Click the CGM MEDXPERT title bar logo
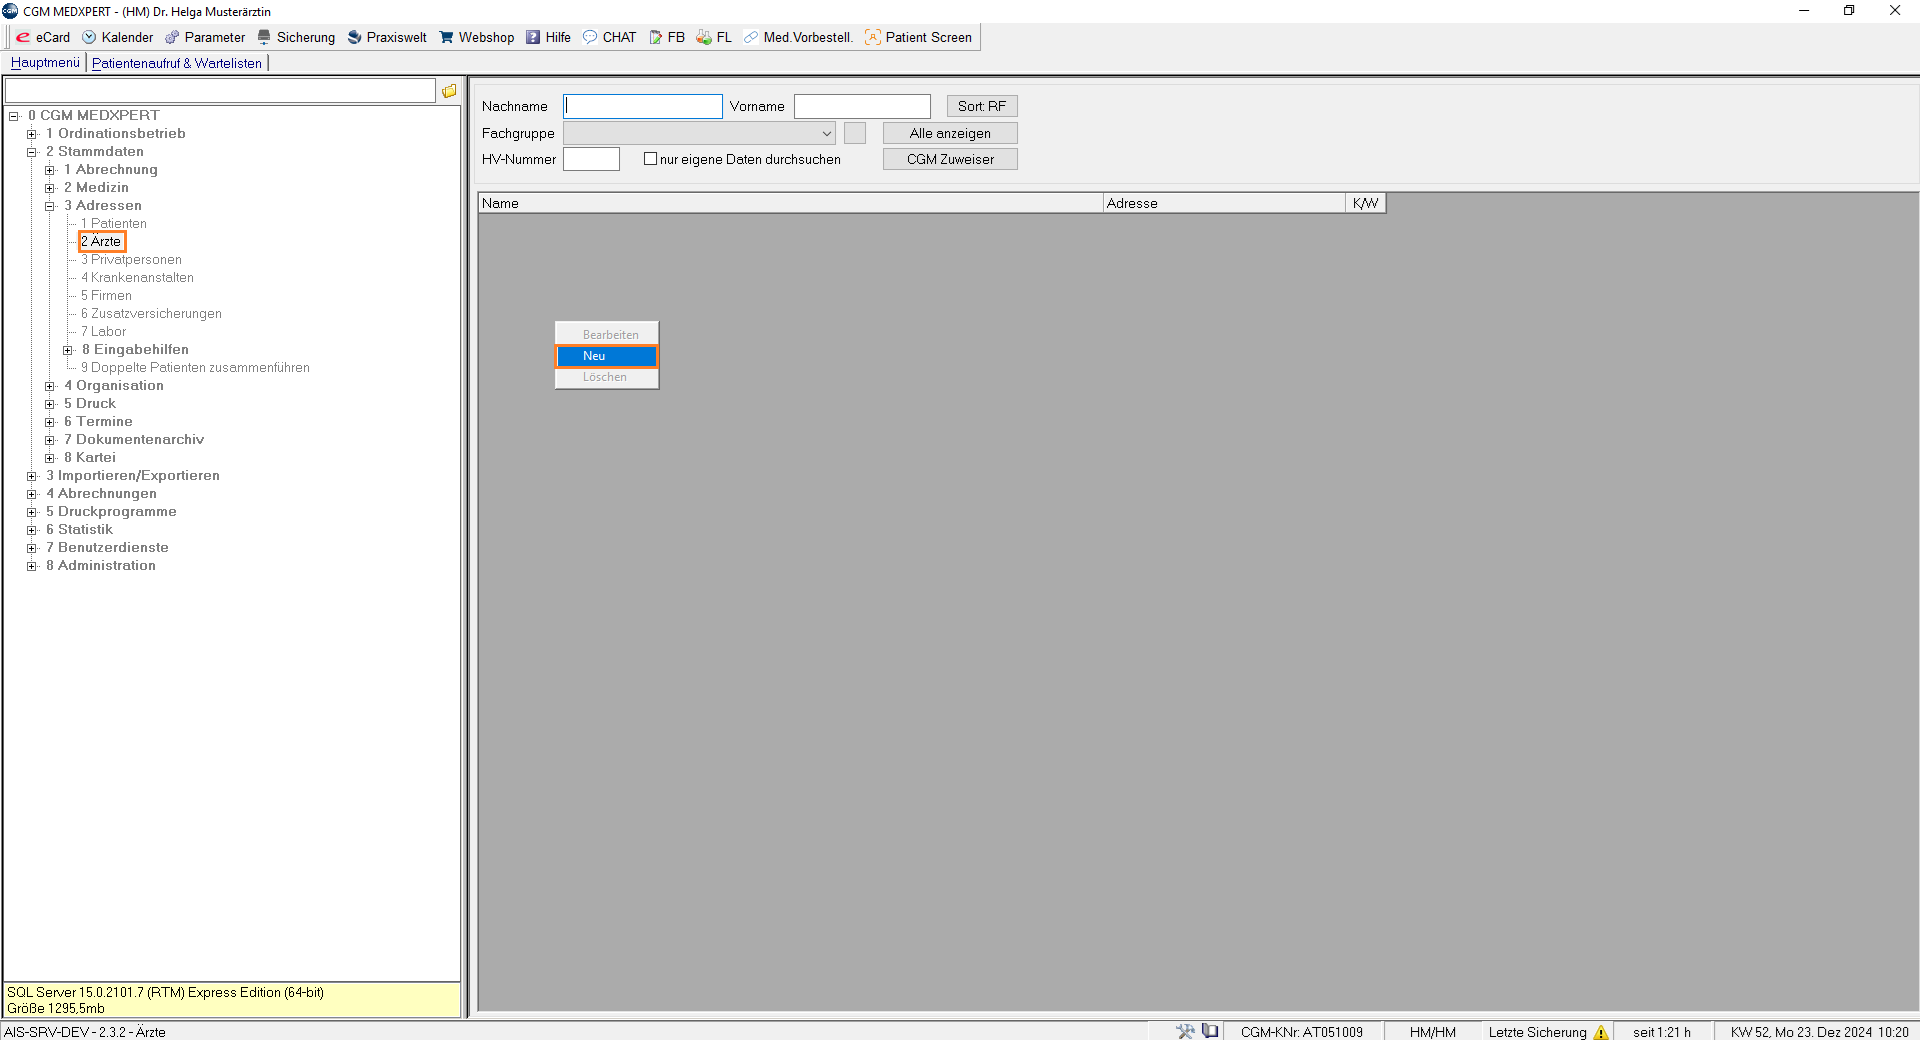This screenshot has width=1920, height=1040. (10, 11)
